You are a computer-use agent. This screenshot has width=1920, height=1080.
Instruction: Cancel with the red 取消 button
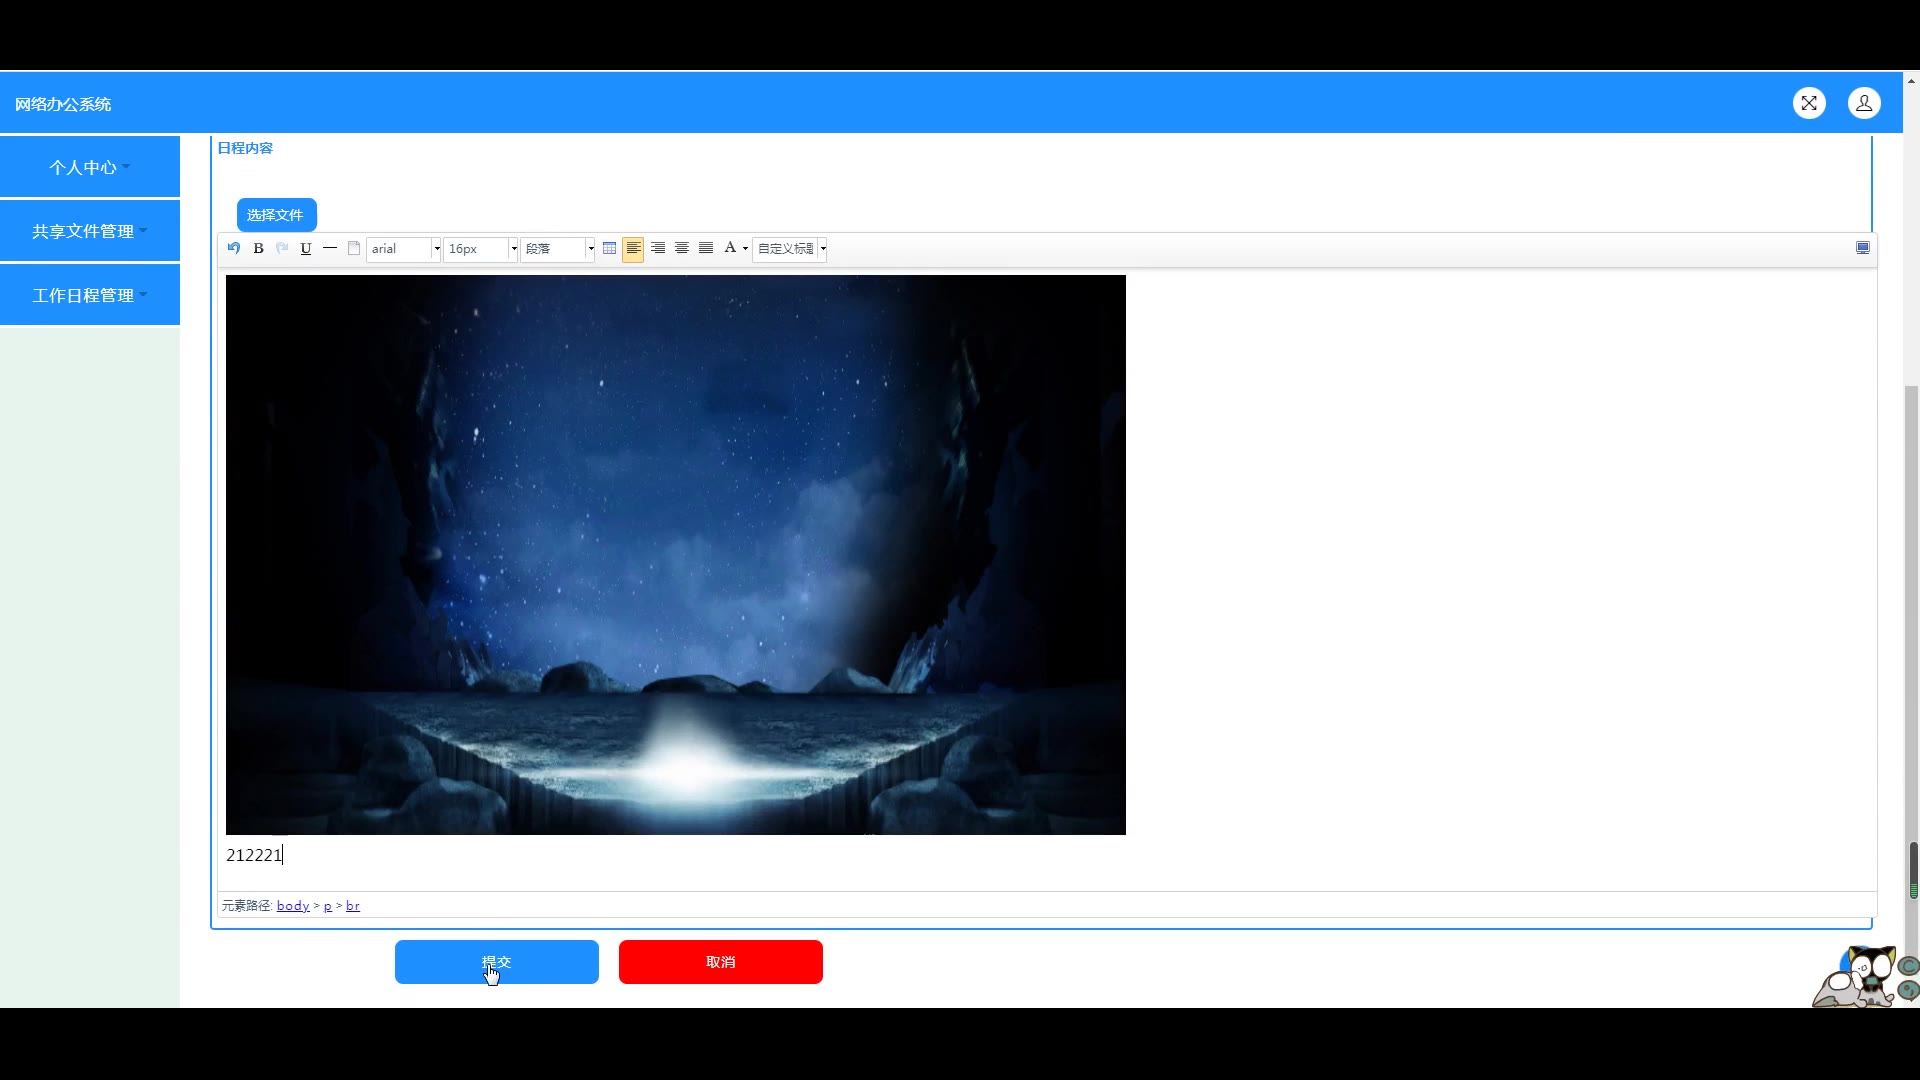coord(721,962)
